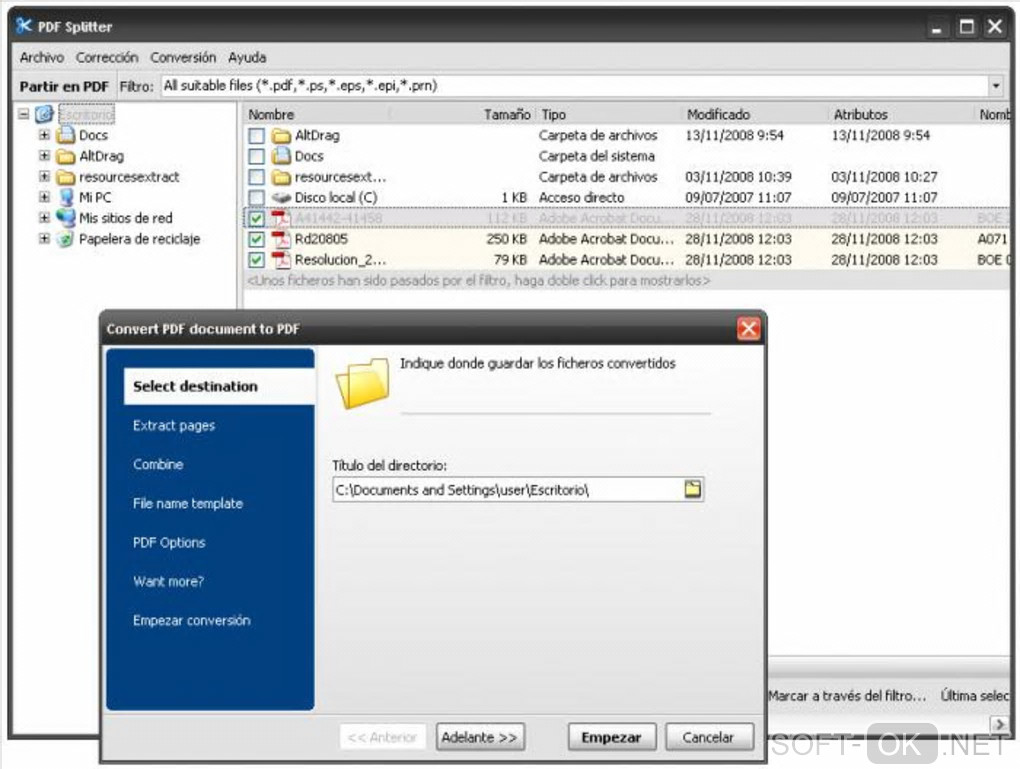1020x769 pixels.
Task: Collapse the Escritorio tree node
Action: tap(23, 114)
